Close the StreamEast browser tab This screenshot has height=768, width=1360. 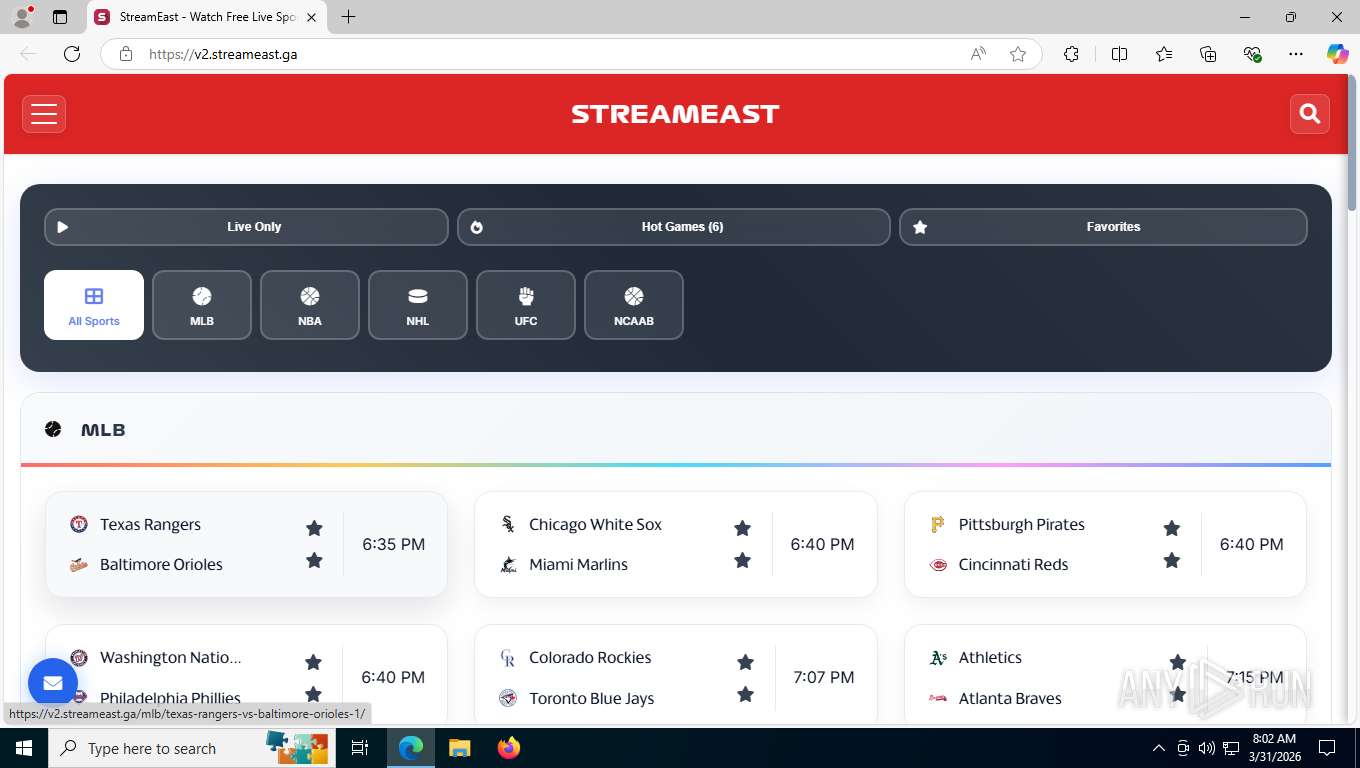(311, 17)
